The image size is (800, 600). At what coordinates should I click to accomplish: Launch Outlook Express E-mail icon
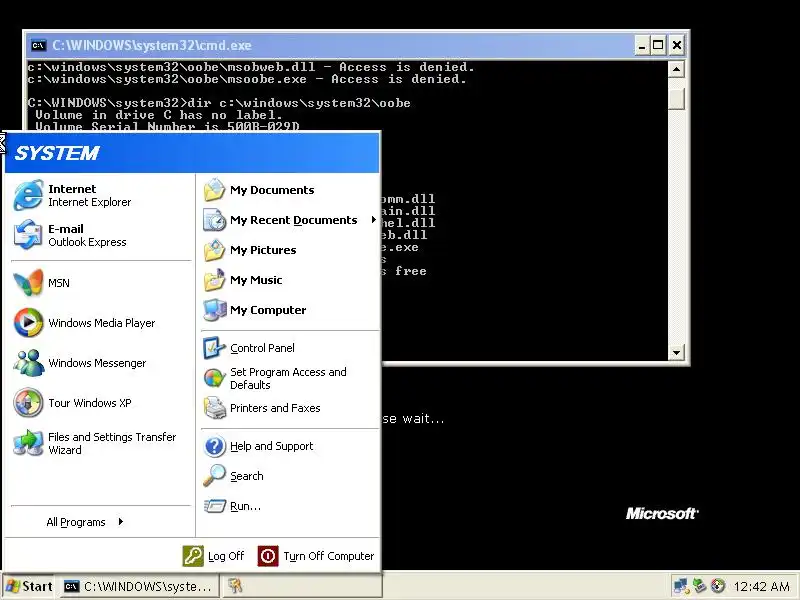28,235
